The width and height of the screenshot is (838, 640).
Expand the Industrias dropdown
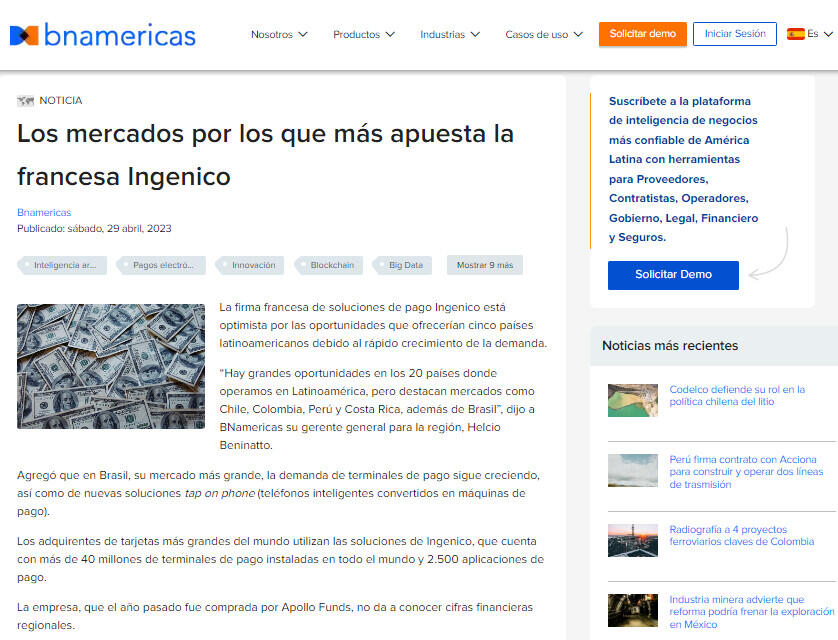pyautogui.click(x=450, y=35)
